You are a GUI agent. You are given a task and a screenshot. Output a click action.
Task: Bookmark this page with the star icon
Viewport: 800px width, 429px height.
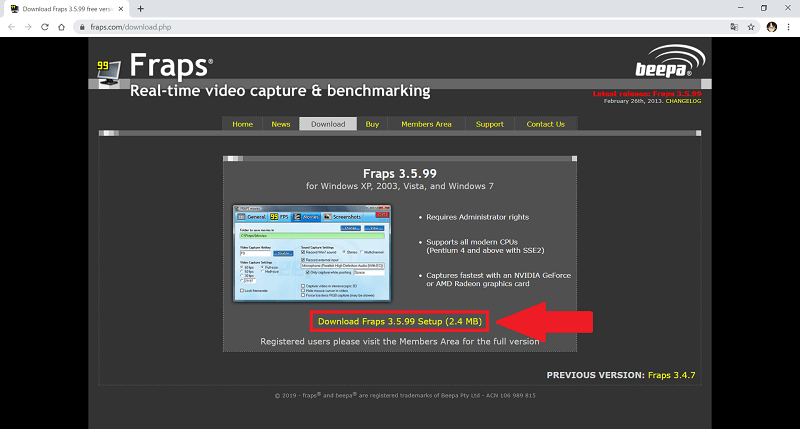coord(751,26)
